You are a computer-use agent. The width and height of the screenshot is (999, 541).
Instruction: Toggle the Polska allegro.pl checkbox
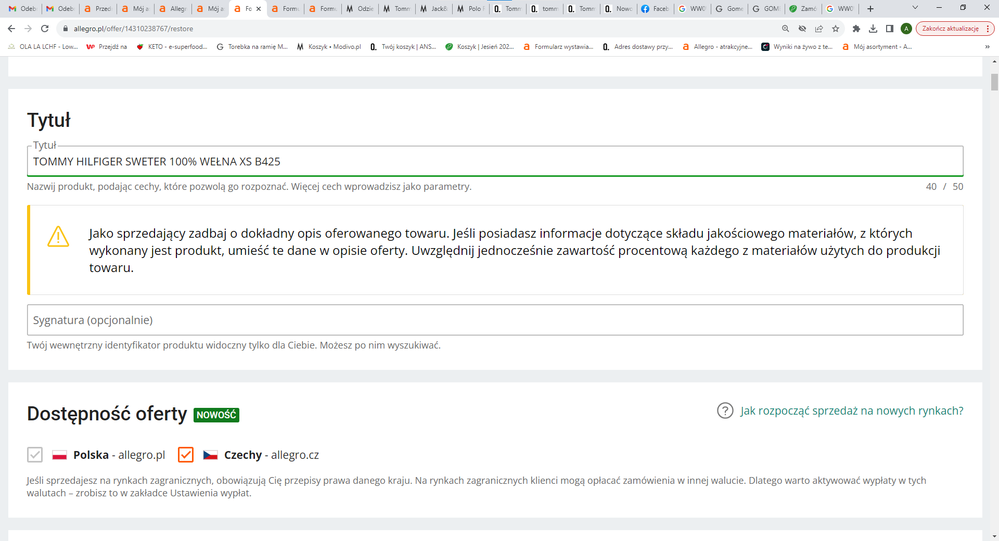pyautogui.click(x=34, y=454)
